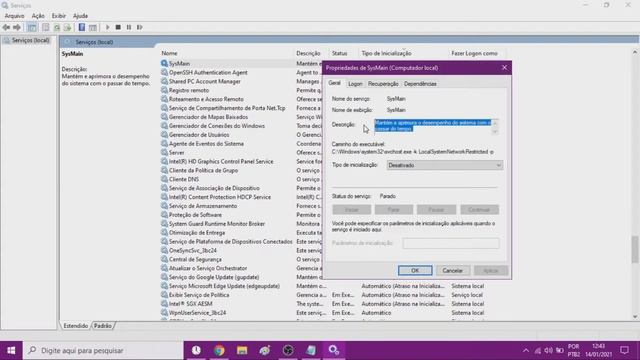Image resolution: width=640 pixels, height=360 pixels.
Task: Click the gear icon beside Registro remoto
Action: point(164,90)
